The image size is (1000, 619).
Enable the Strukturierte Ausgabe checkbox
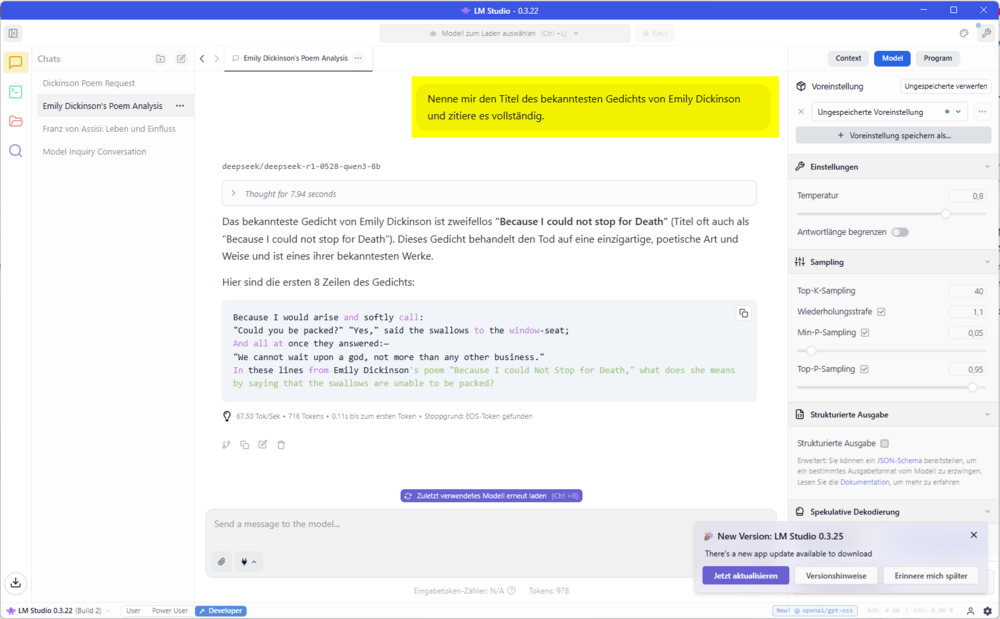[x=885, y=443]
